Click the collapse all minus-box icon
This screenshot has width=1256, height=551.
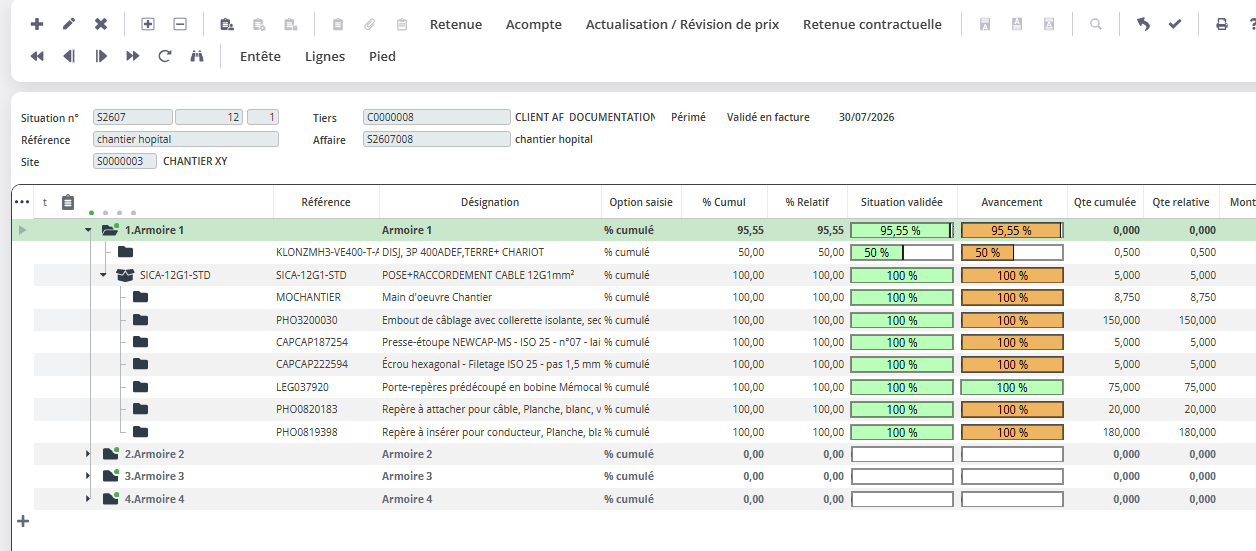click(180, 24)
